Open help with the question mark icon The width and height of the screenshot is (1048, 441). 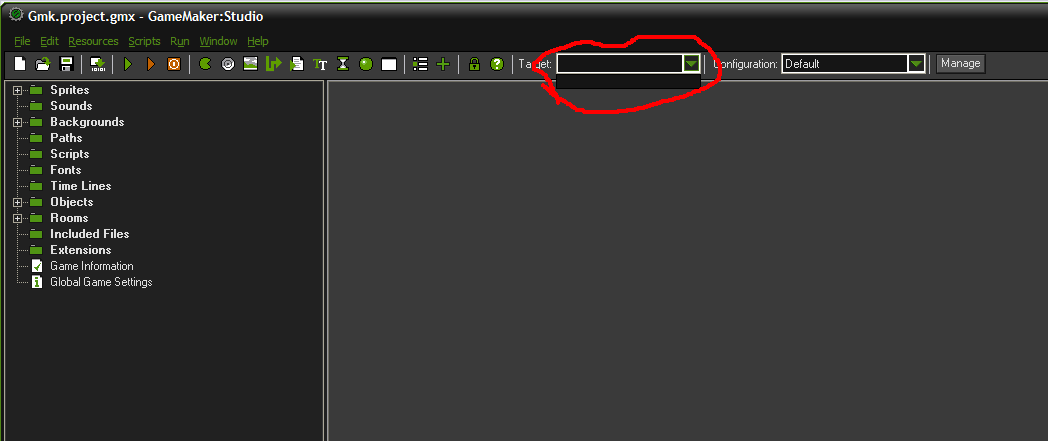(497, 64)
